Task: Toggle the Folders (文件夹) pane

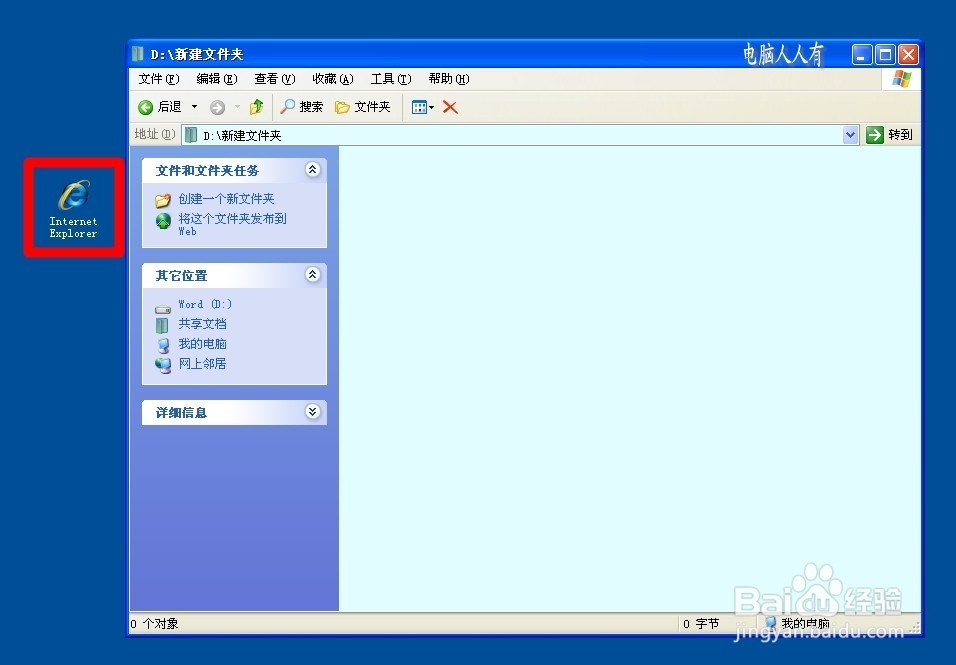Action: pos(363,107)
